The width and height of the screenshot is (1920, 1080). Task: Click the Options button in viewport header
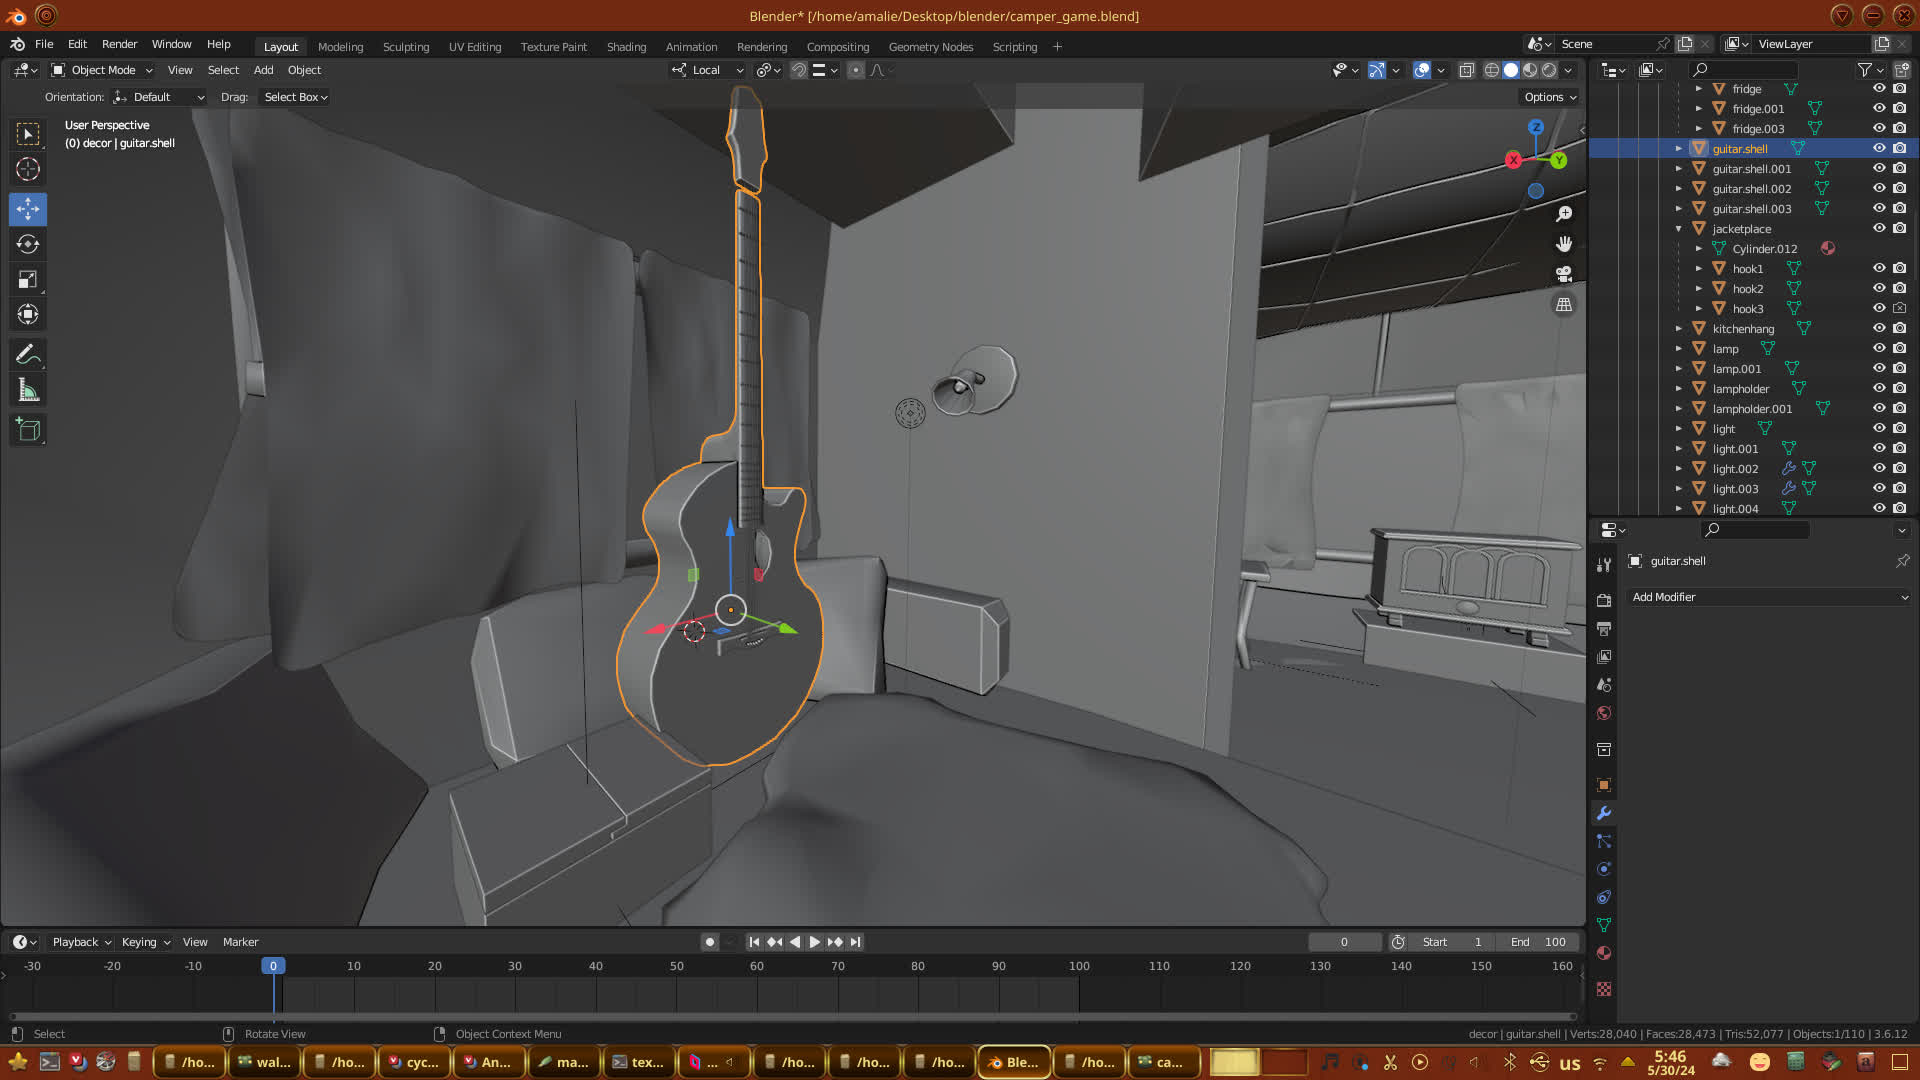(1549, 97)
